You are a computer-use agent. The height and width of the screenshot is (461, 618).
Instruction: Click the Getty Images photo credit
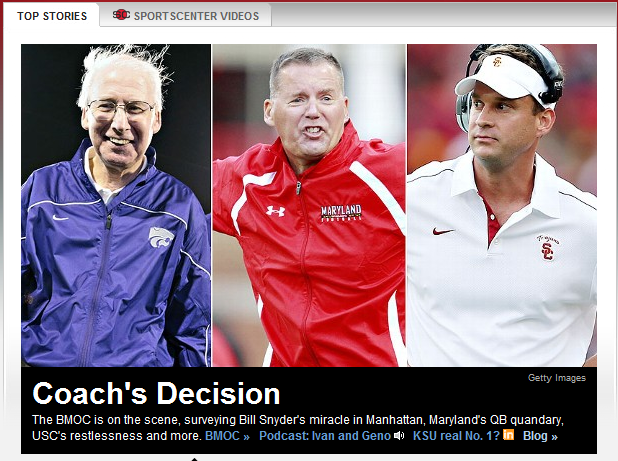[x=557, y=378]
